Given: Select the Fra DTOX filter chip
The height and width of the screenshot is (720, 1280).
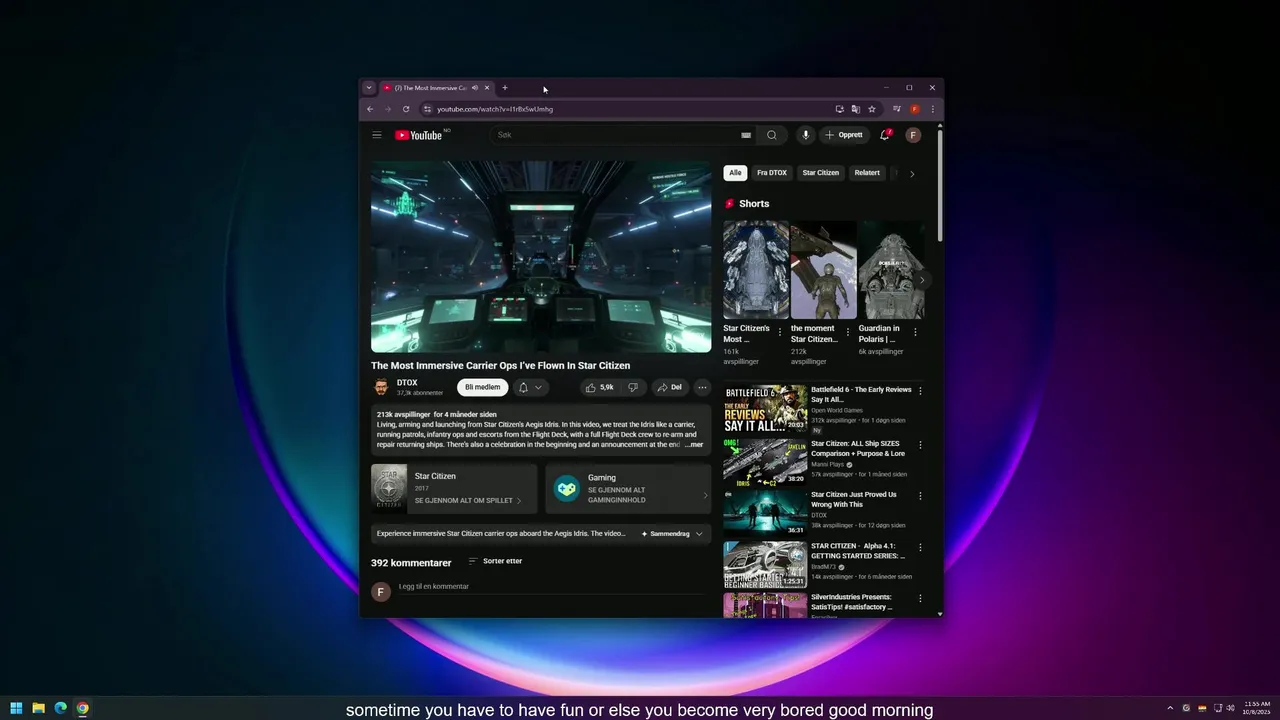Looking at the screenshot, I should 772,173.
